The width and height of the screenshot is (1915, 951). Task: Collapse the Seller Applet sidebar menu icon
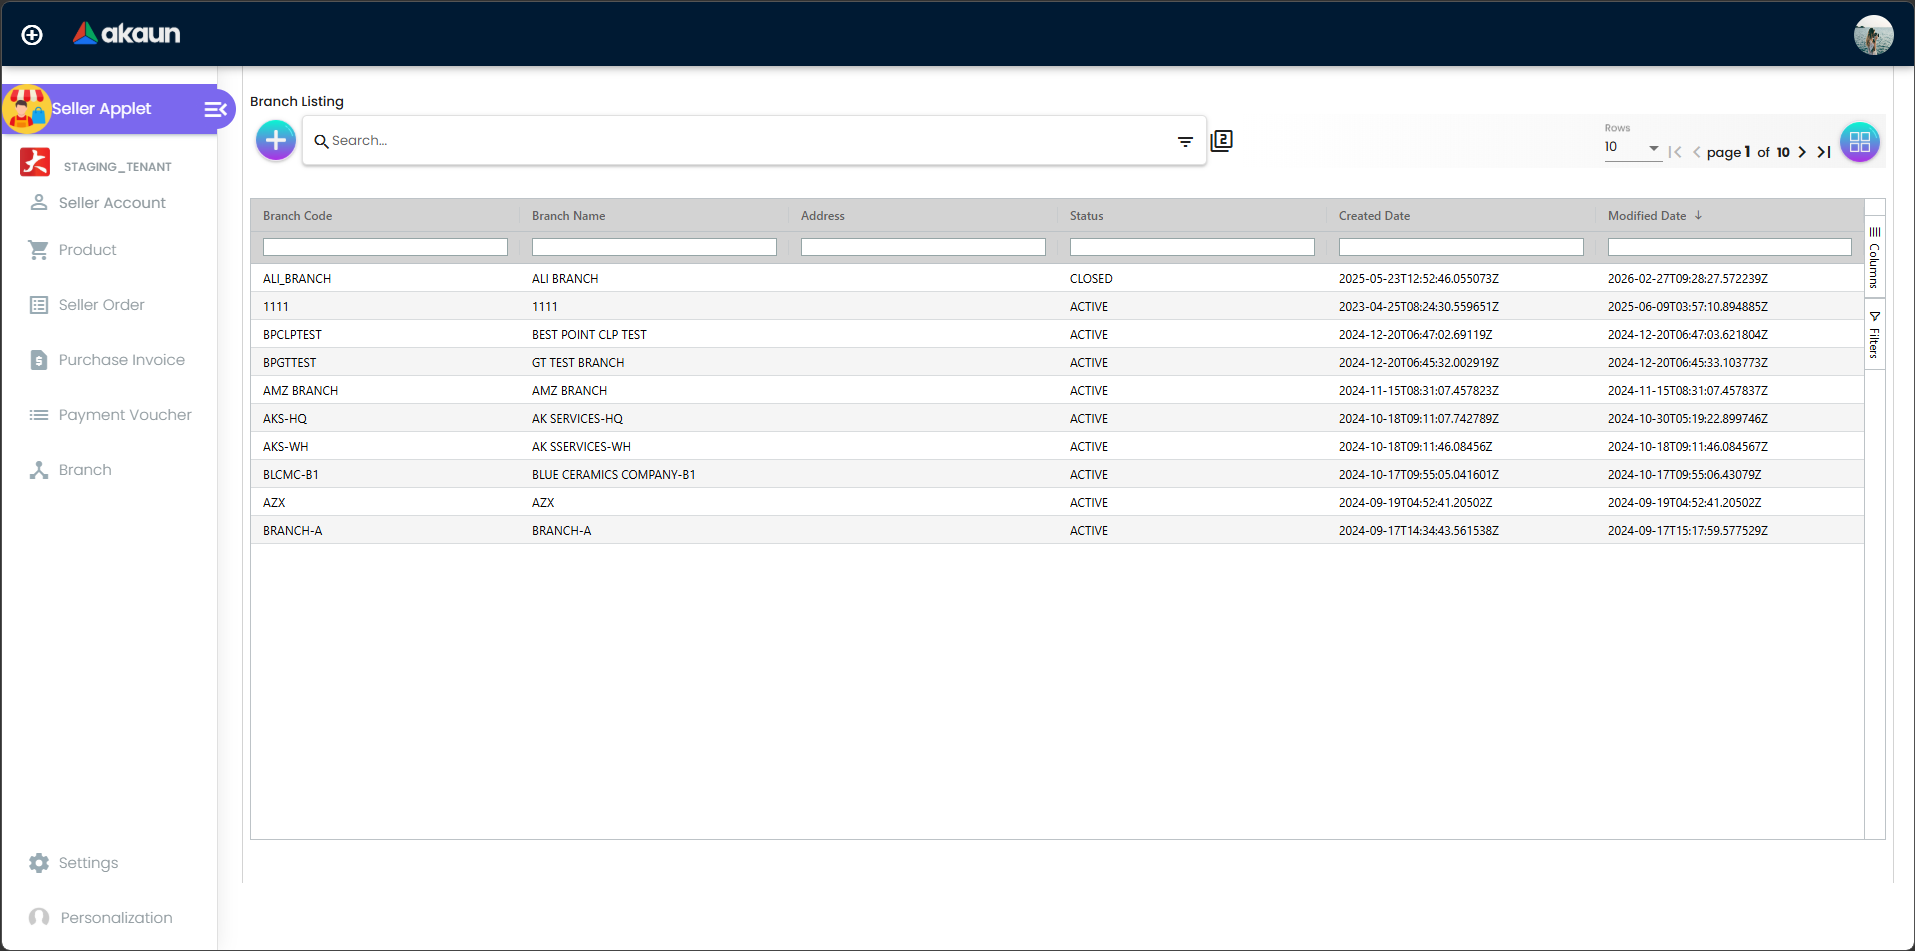point(215,109)
